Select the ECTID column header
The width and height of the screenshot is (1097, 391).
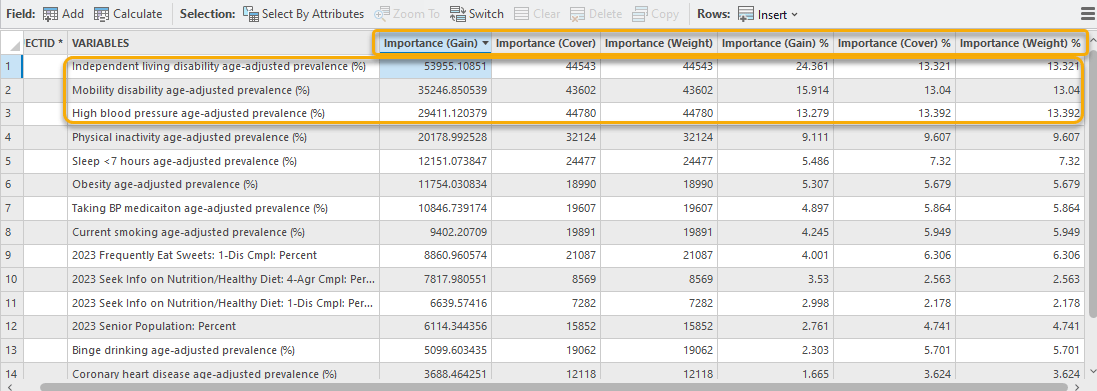[x=45, y=43]
